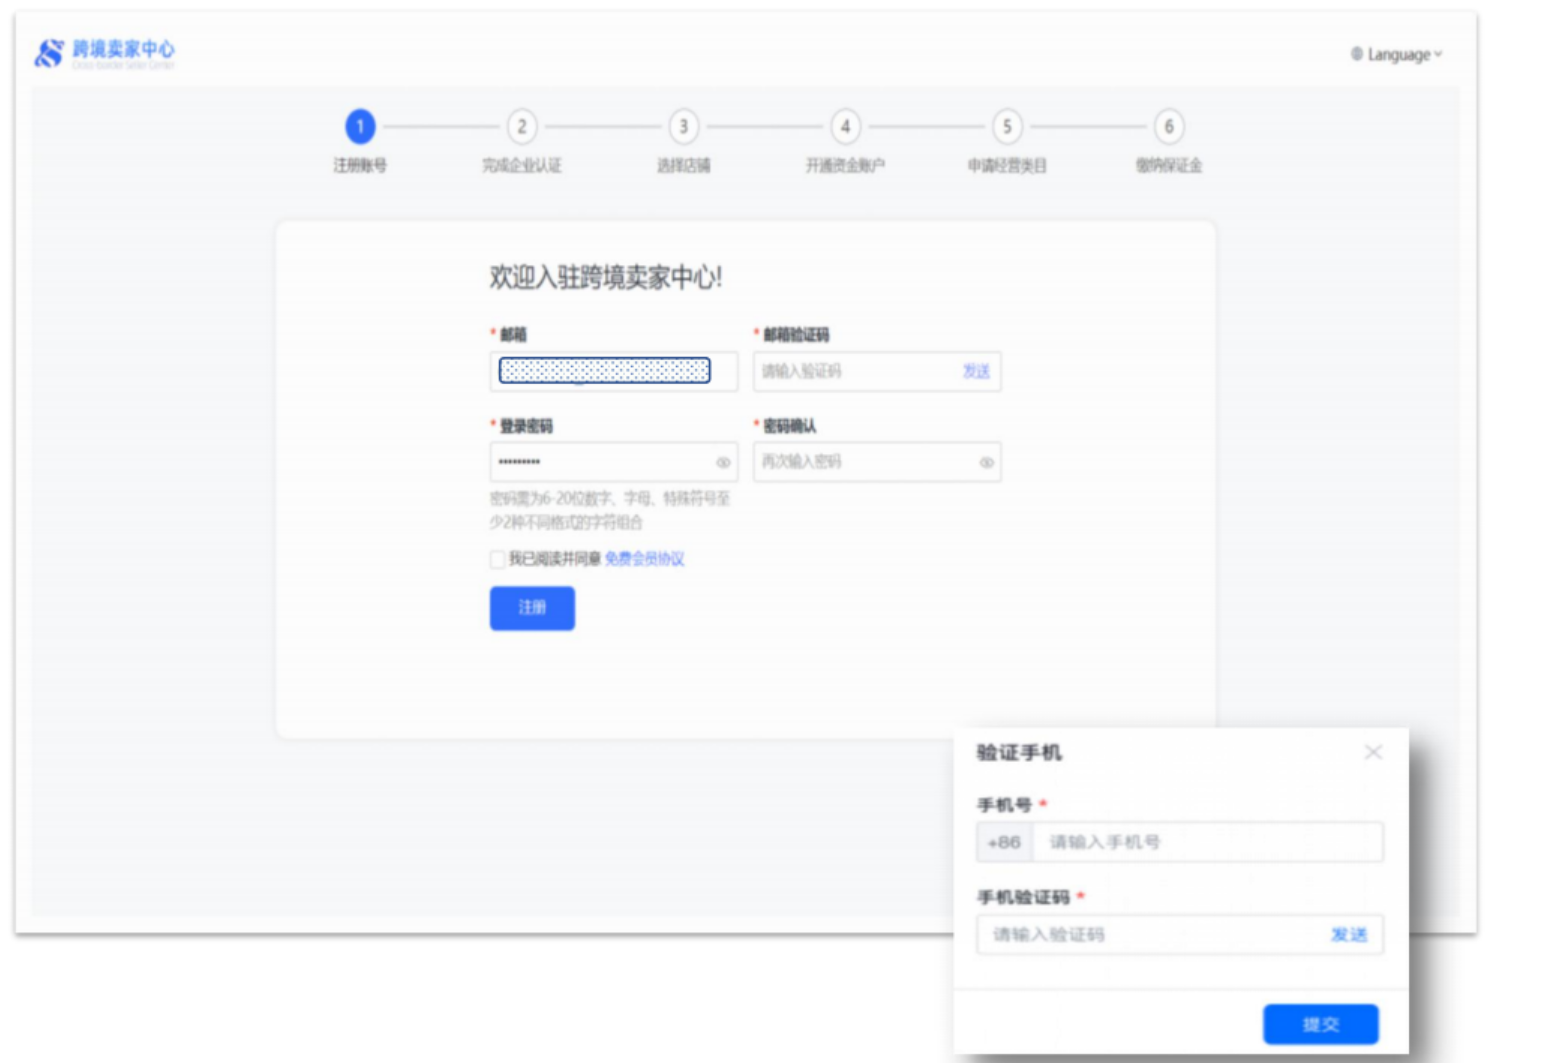This screenshot has height=1063, width=1546.
Task: Open the 免费会员协议 link
Action: click(x=644, y=559)
